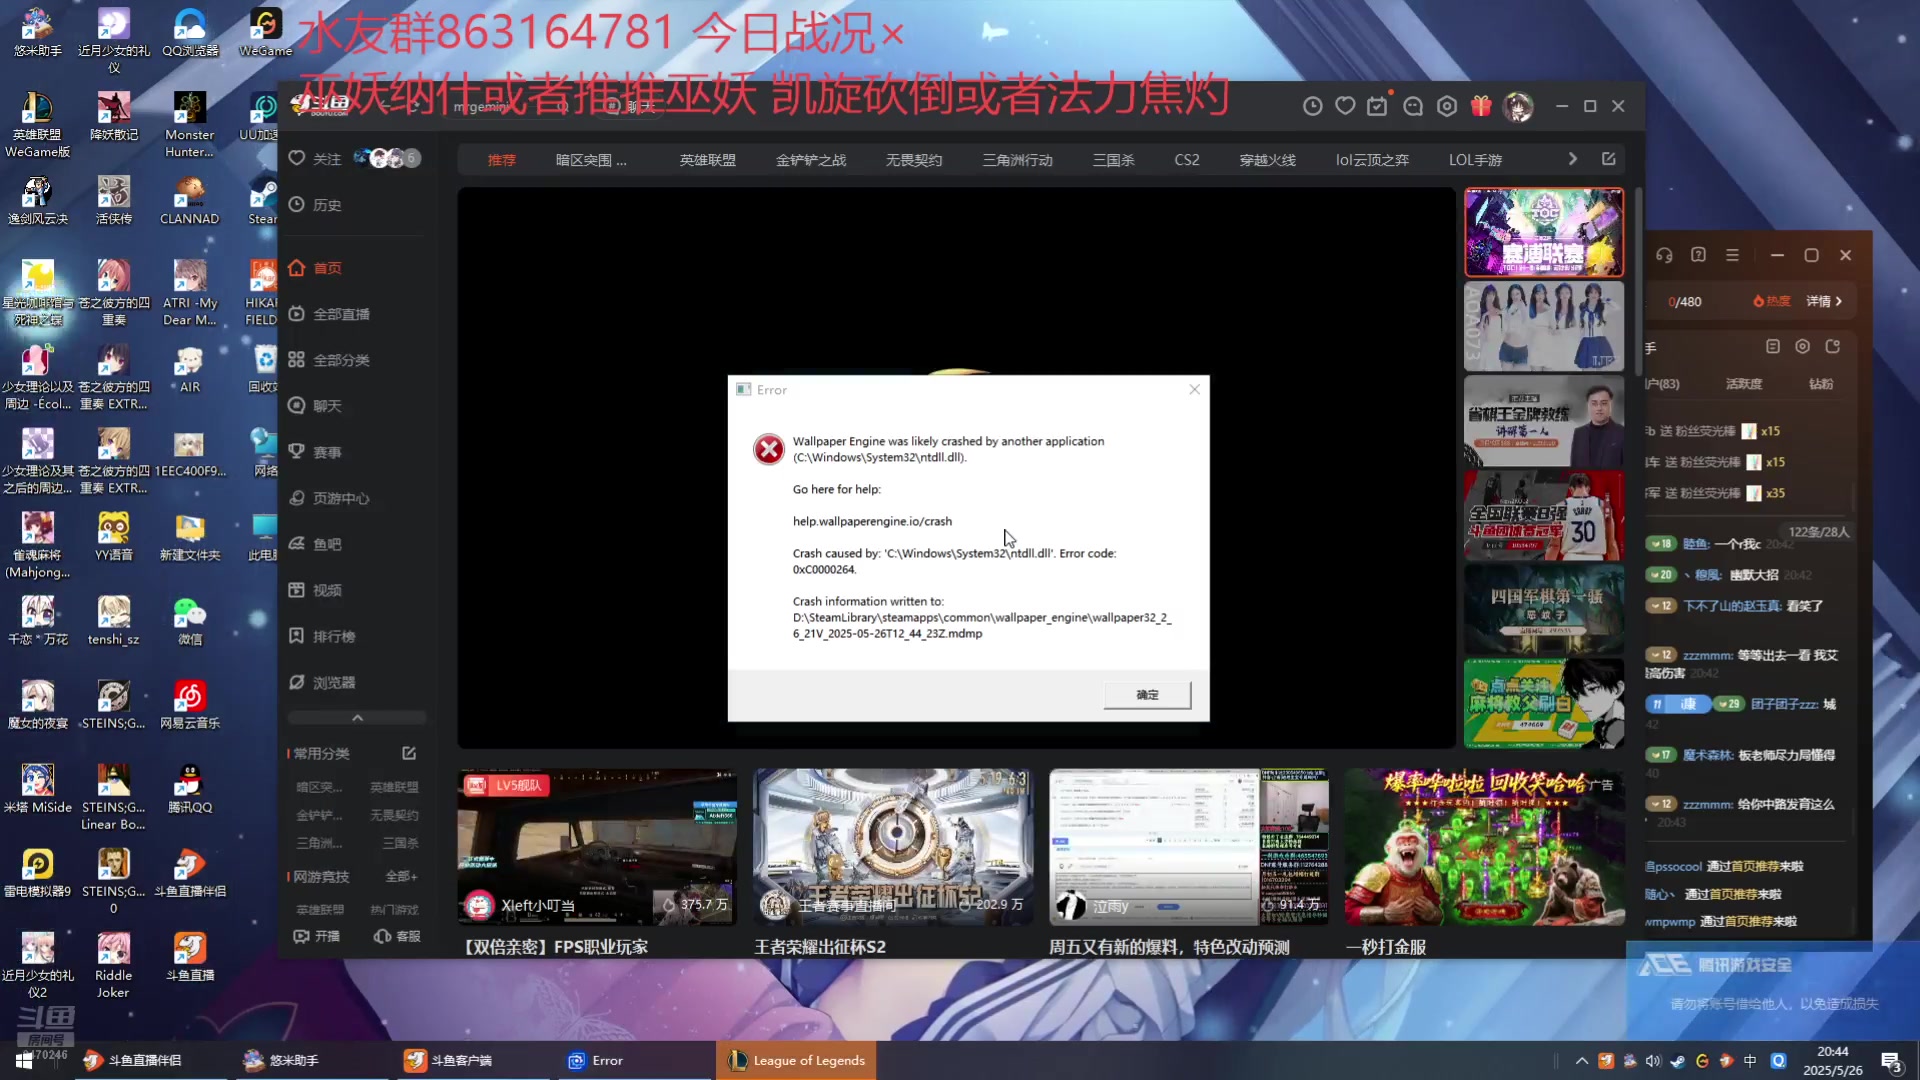
Task: Open 视频 in Douyu sidebar
Action: [x=316, y=590]
